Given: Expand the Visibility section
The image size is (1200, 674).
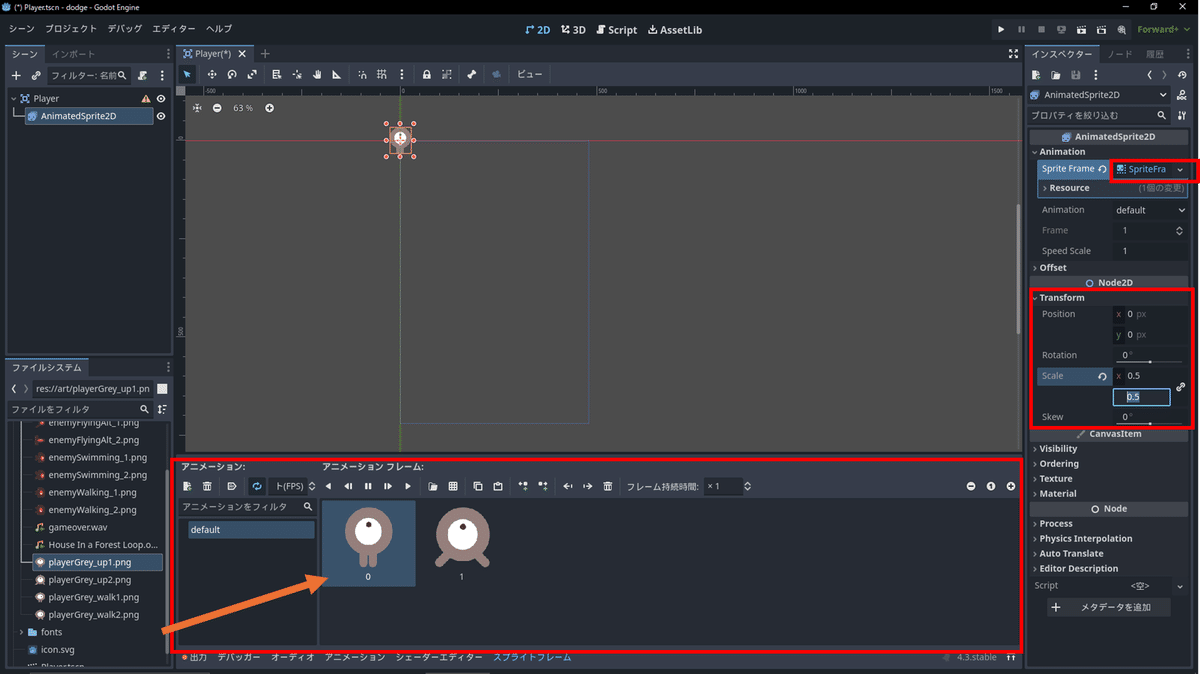Looking at the screenshot, I should (x=1058, y=449).
